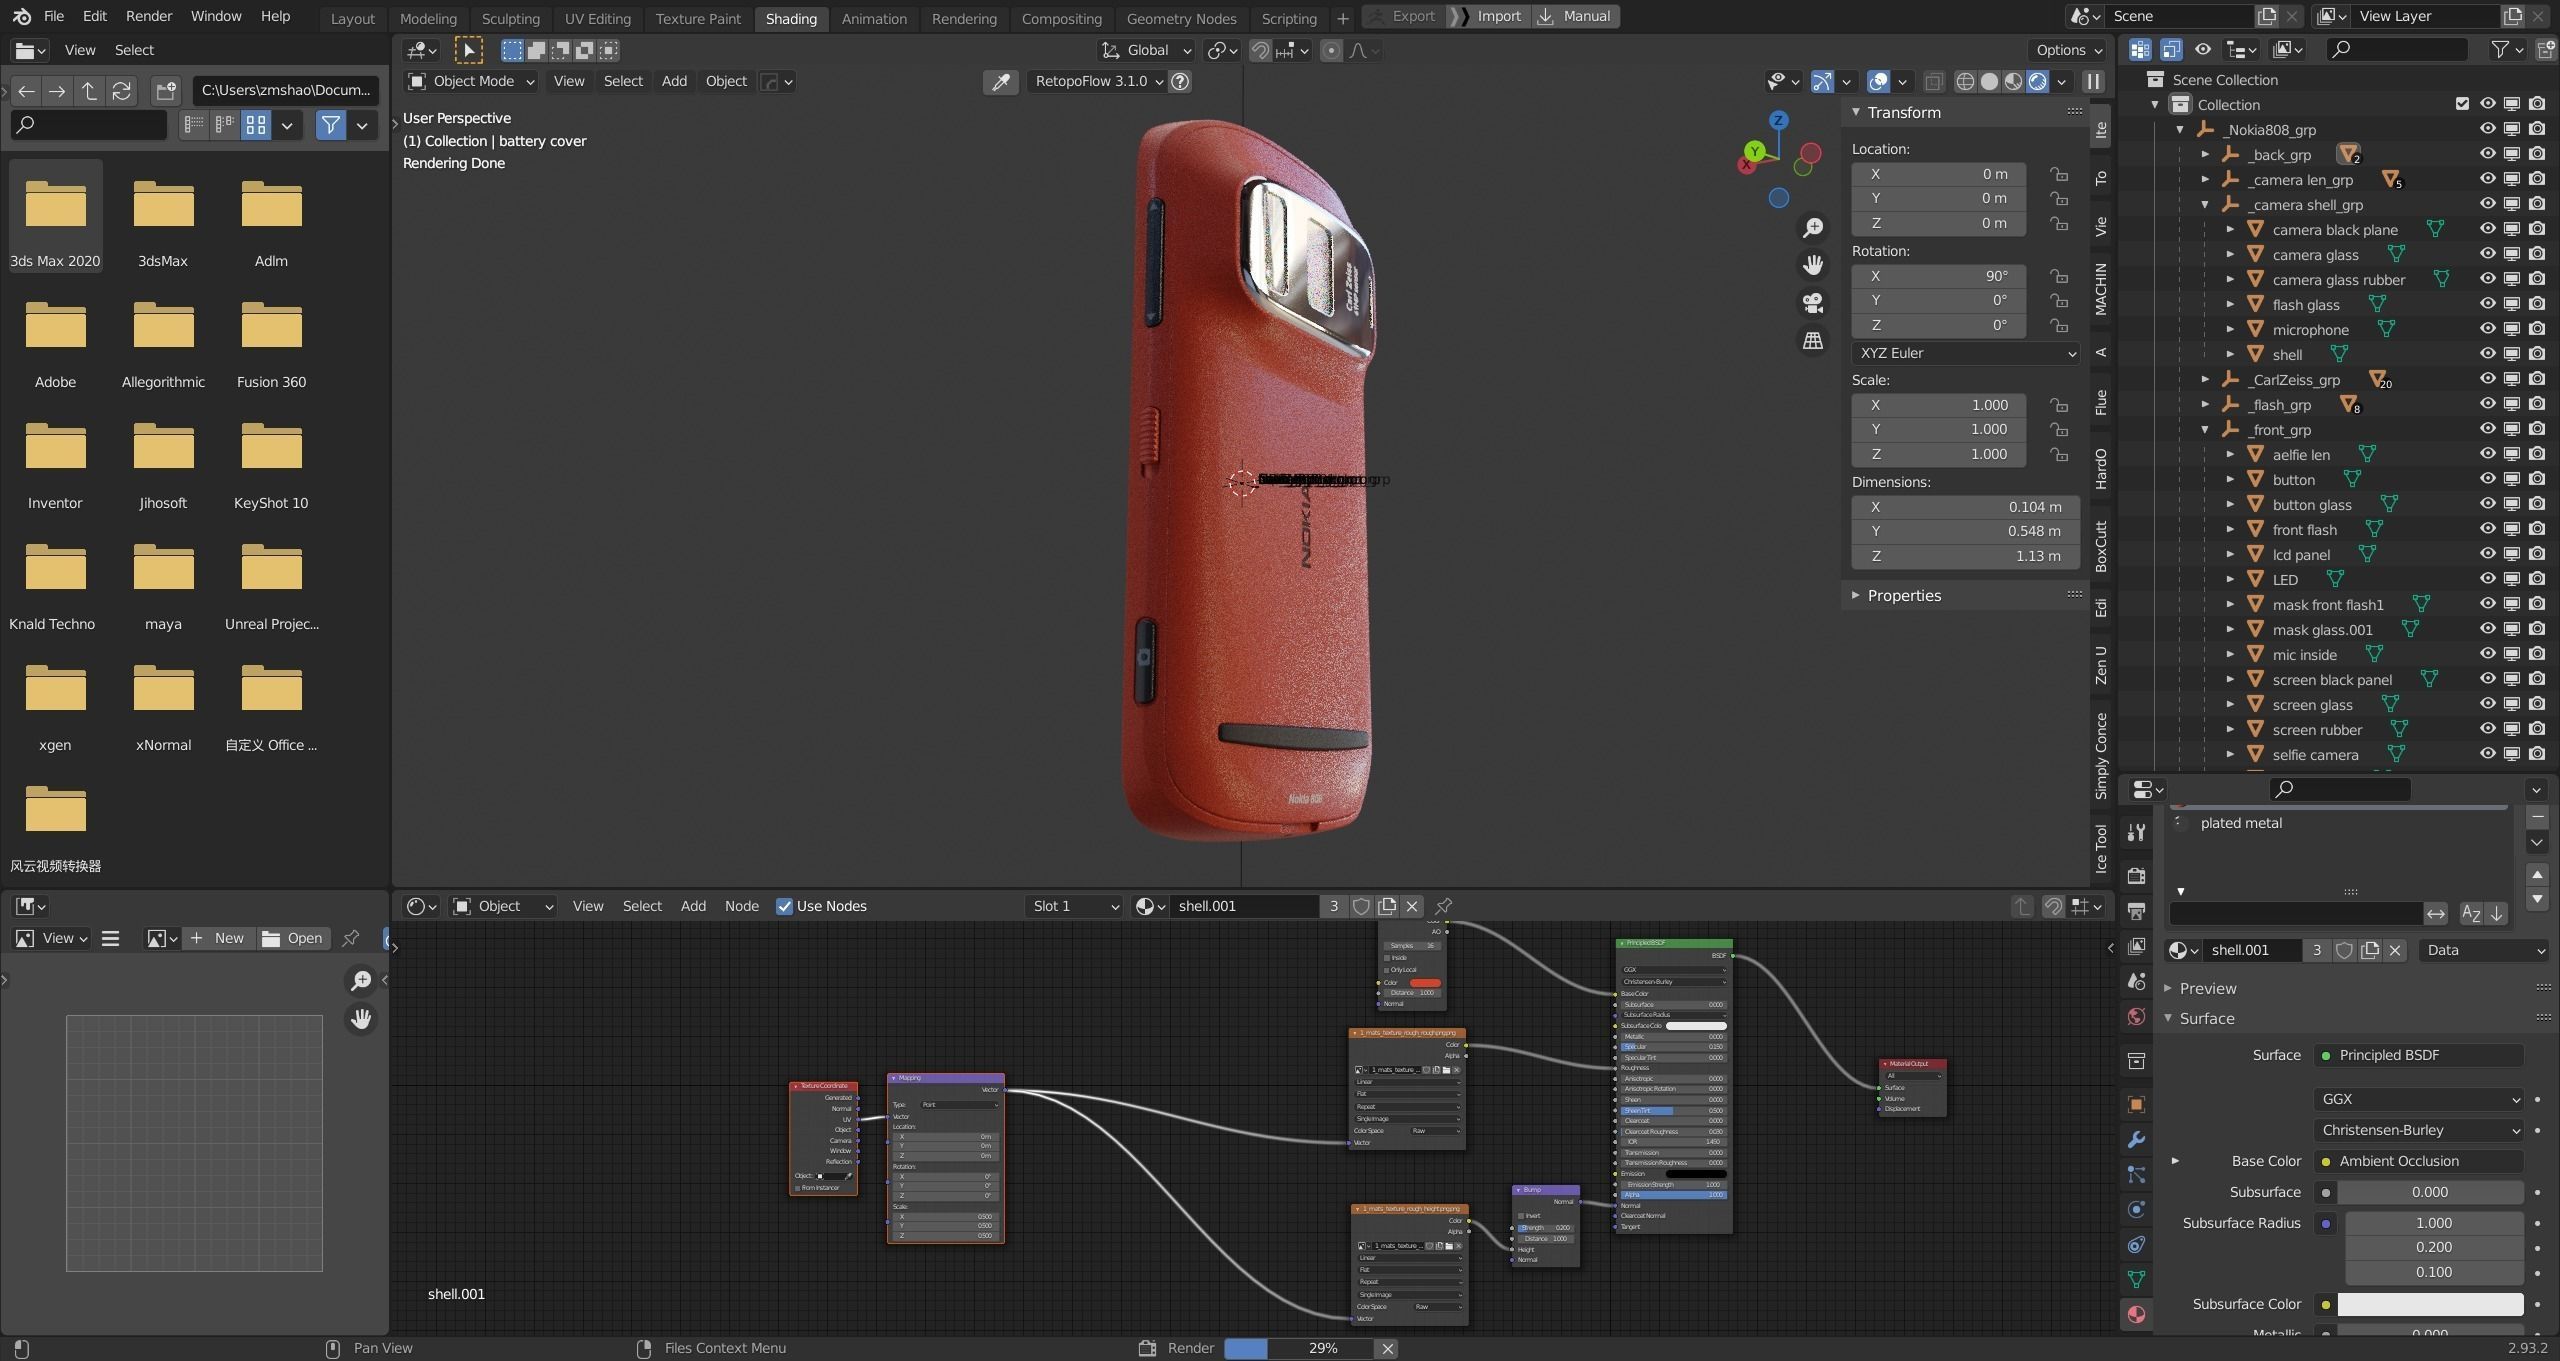This screenshot has height=1361, width=2560.
Task: Toggle Use Nodes checkbox
Action: click(785, 906)
